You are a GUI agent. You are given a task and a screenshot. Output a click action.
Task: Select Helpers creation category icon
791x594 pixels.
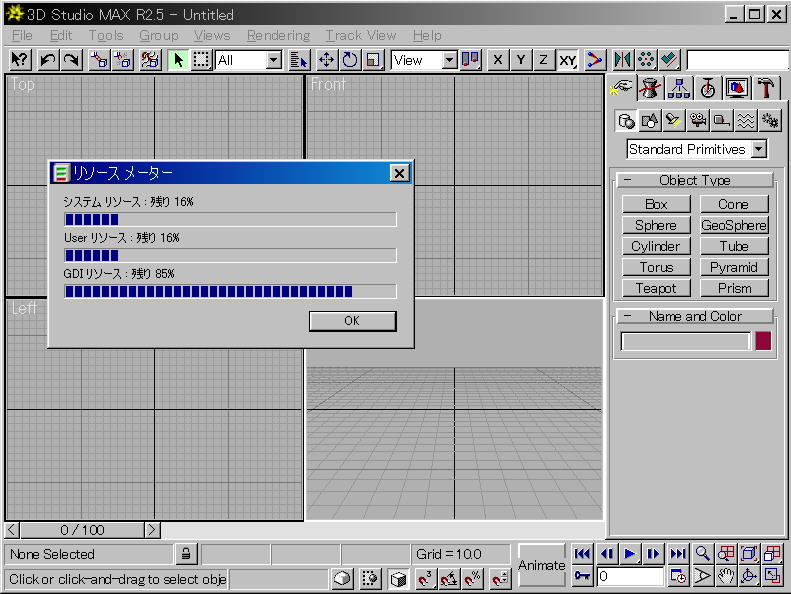tap(722, 121)
